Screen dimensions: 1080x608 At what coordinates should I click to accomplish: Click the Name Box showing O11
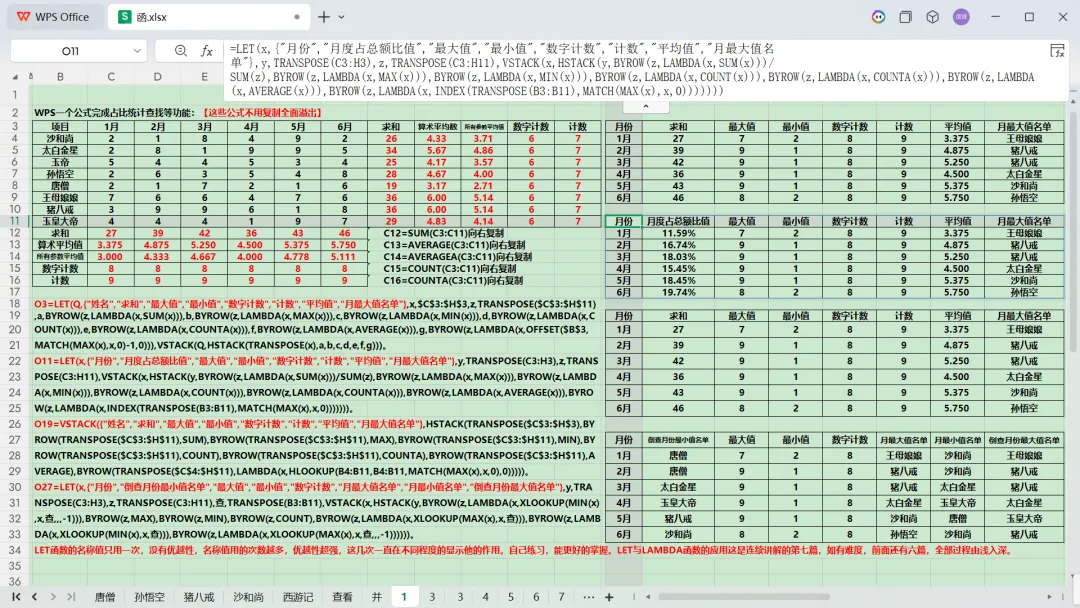[x=70, y=51]
